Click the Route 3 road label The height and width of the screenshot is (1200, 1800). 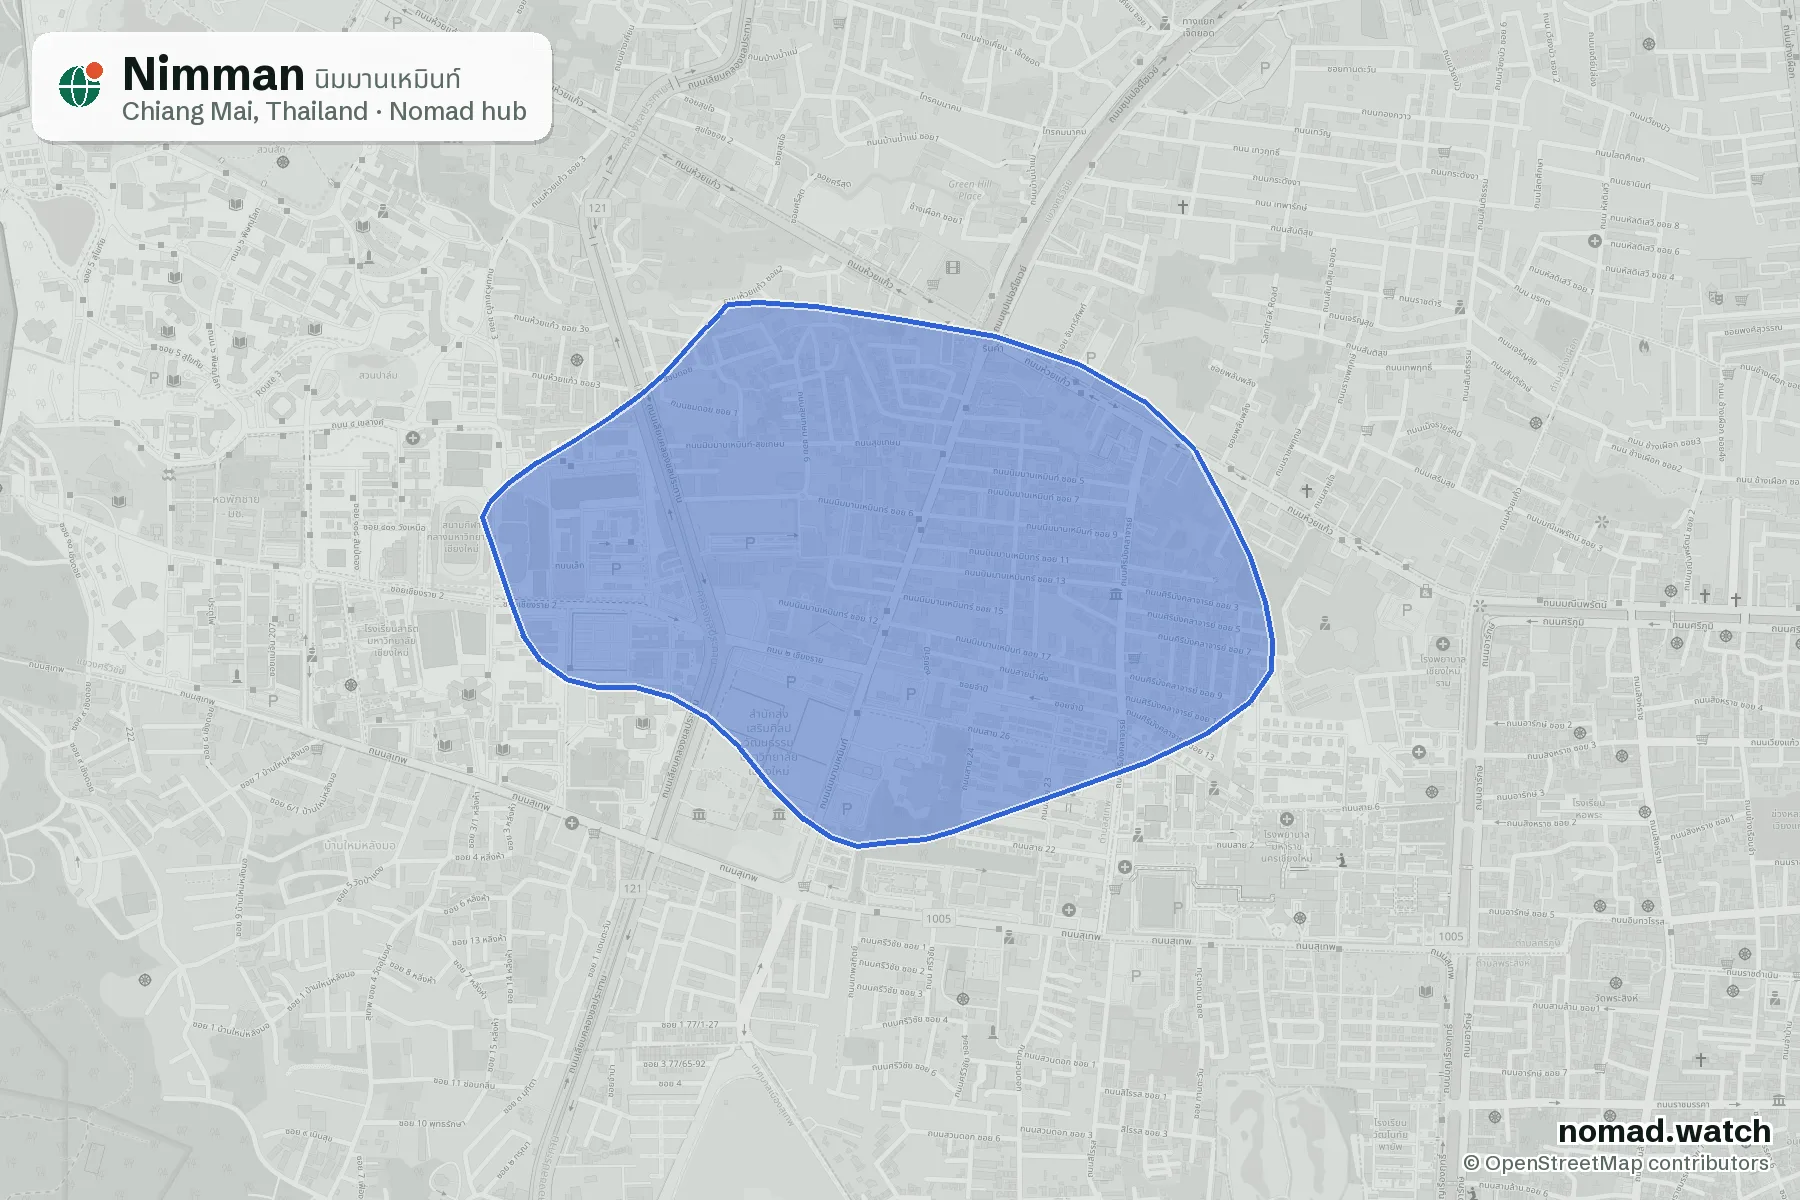coord(268,384)
